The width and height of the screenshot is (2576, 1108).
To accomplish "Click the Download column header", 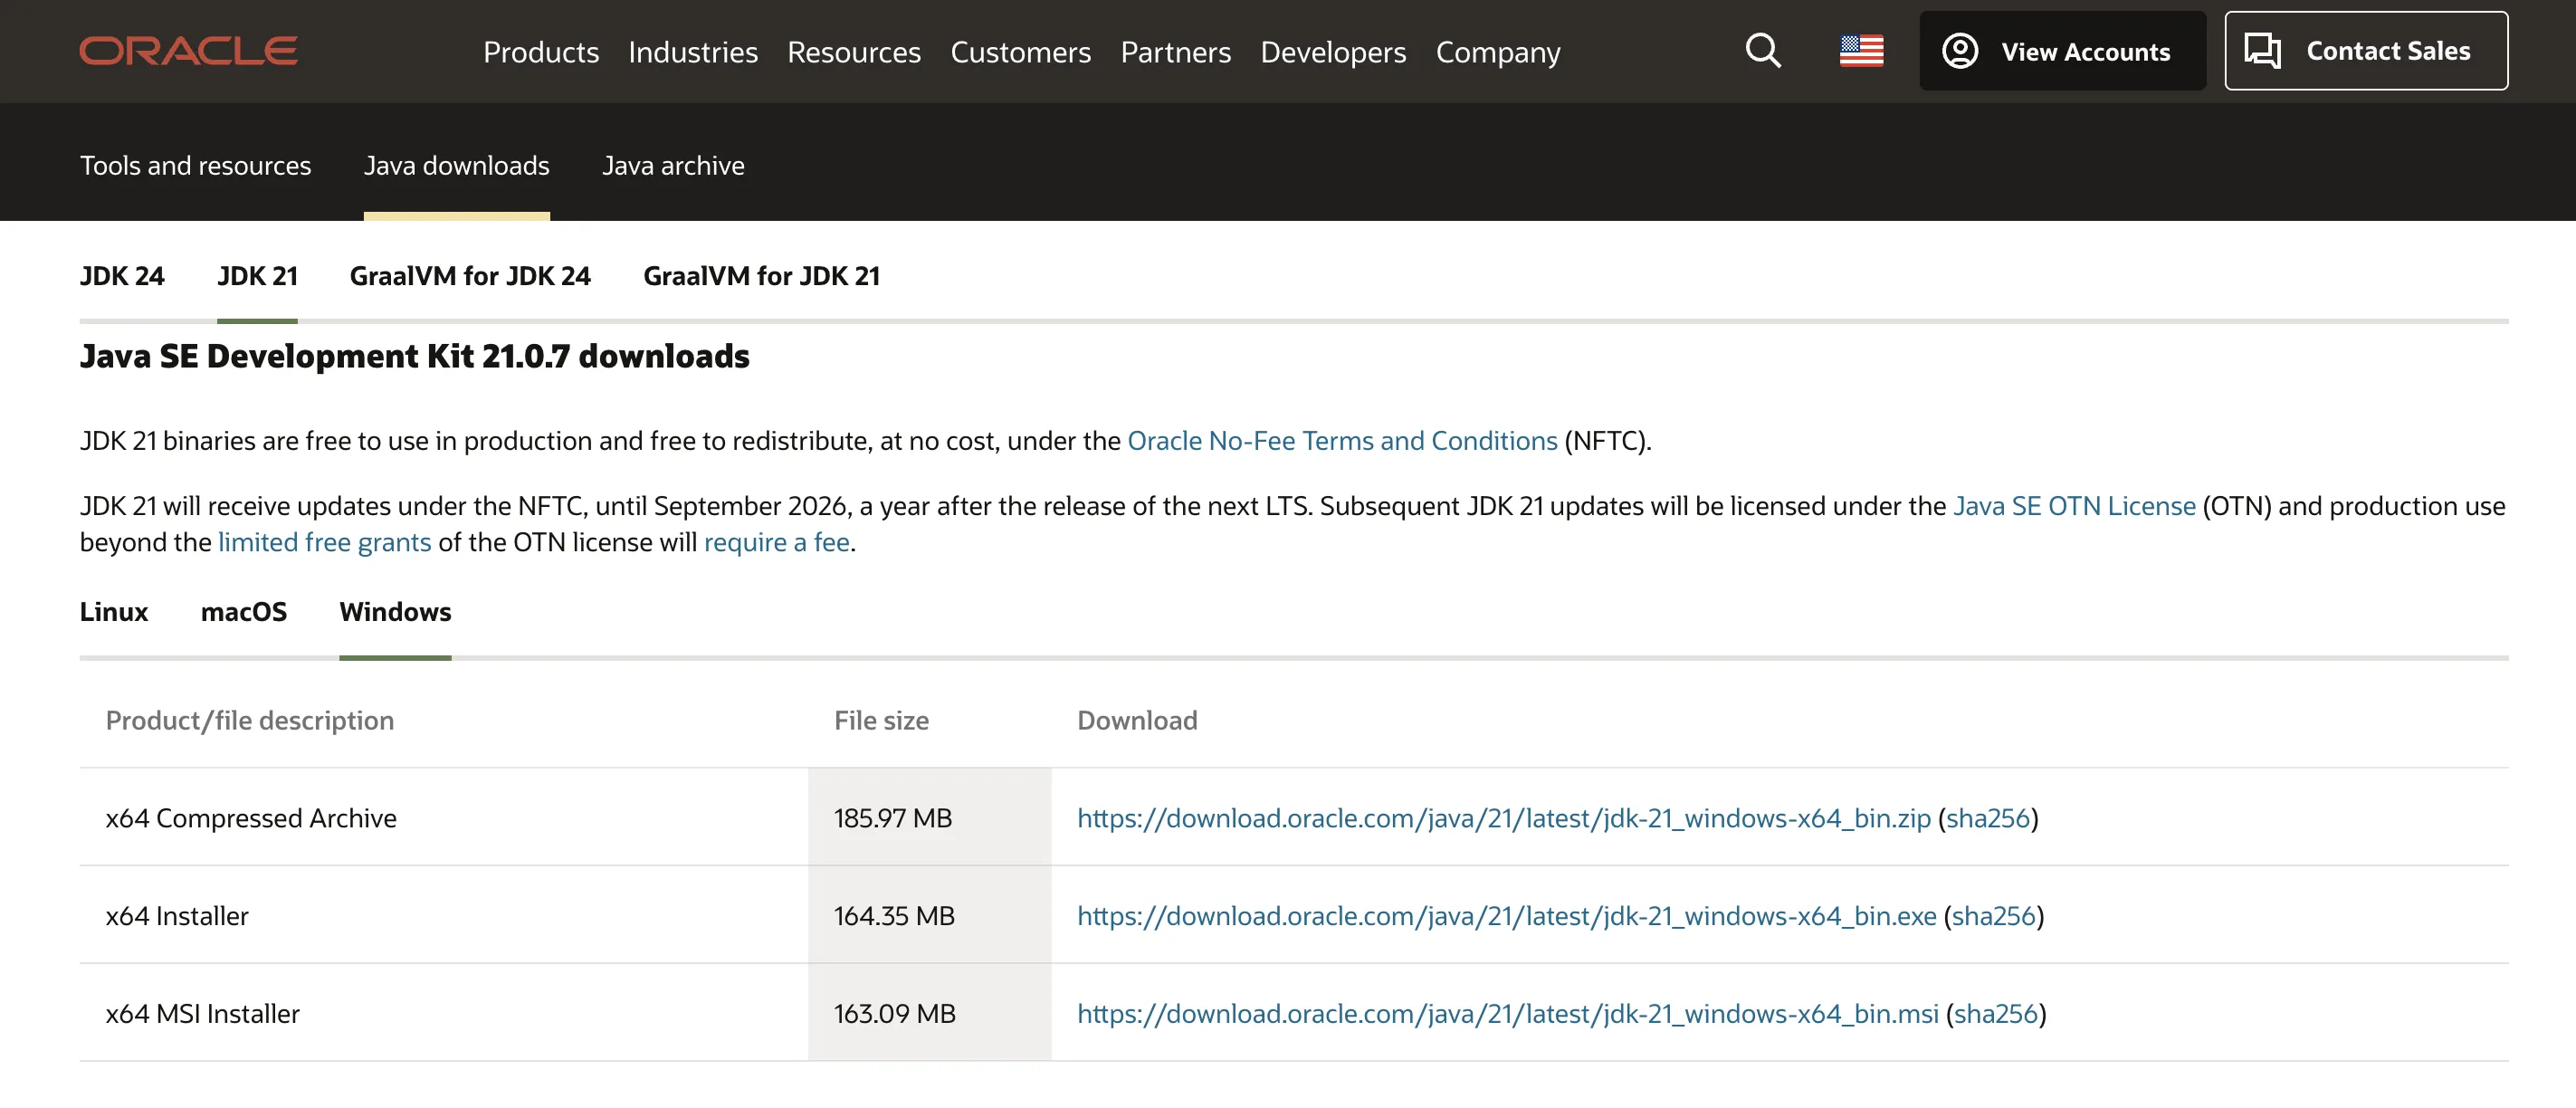I will [1137, 720].
